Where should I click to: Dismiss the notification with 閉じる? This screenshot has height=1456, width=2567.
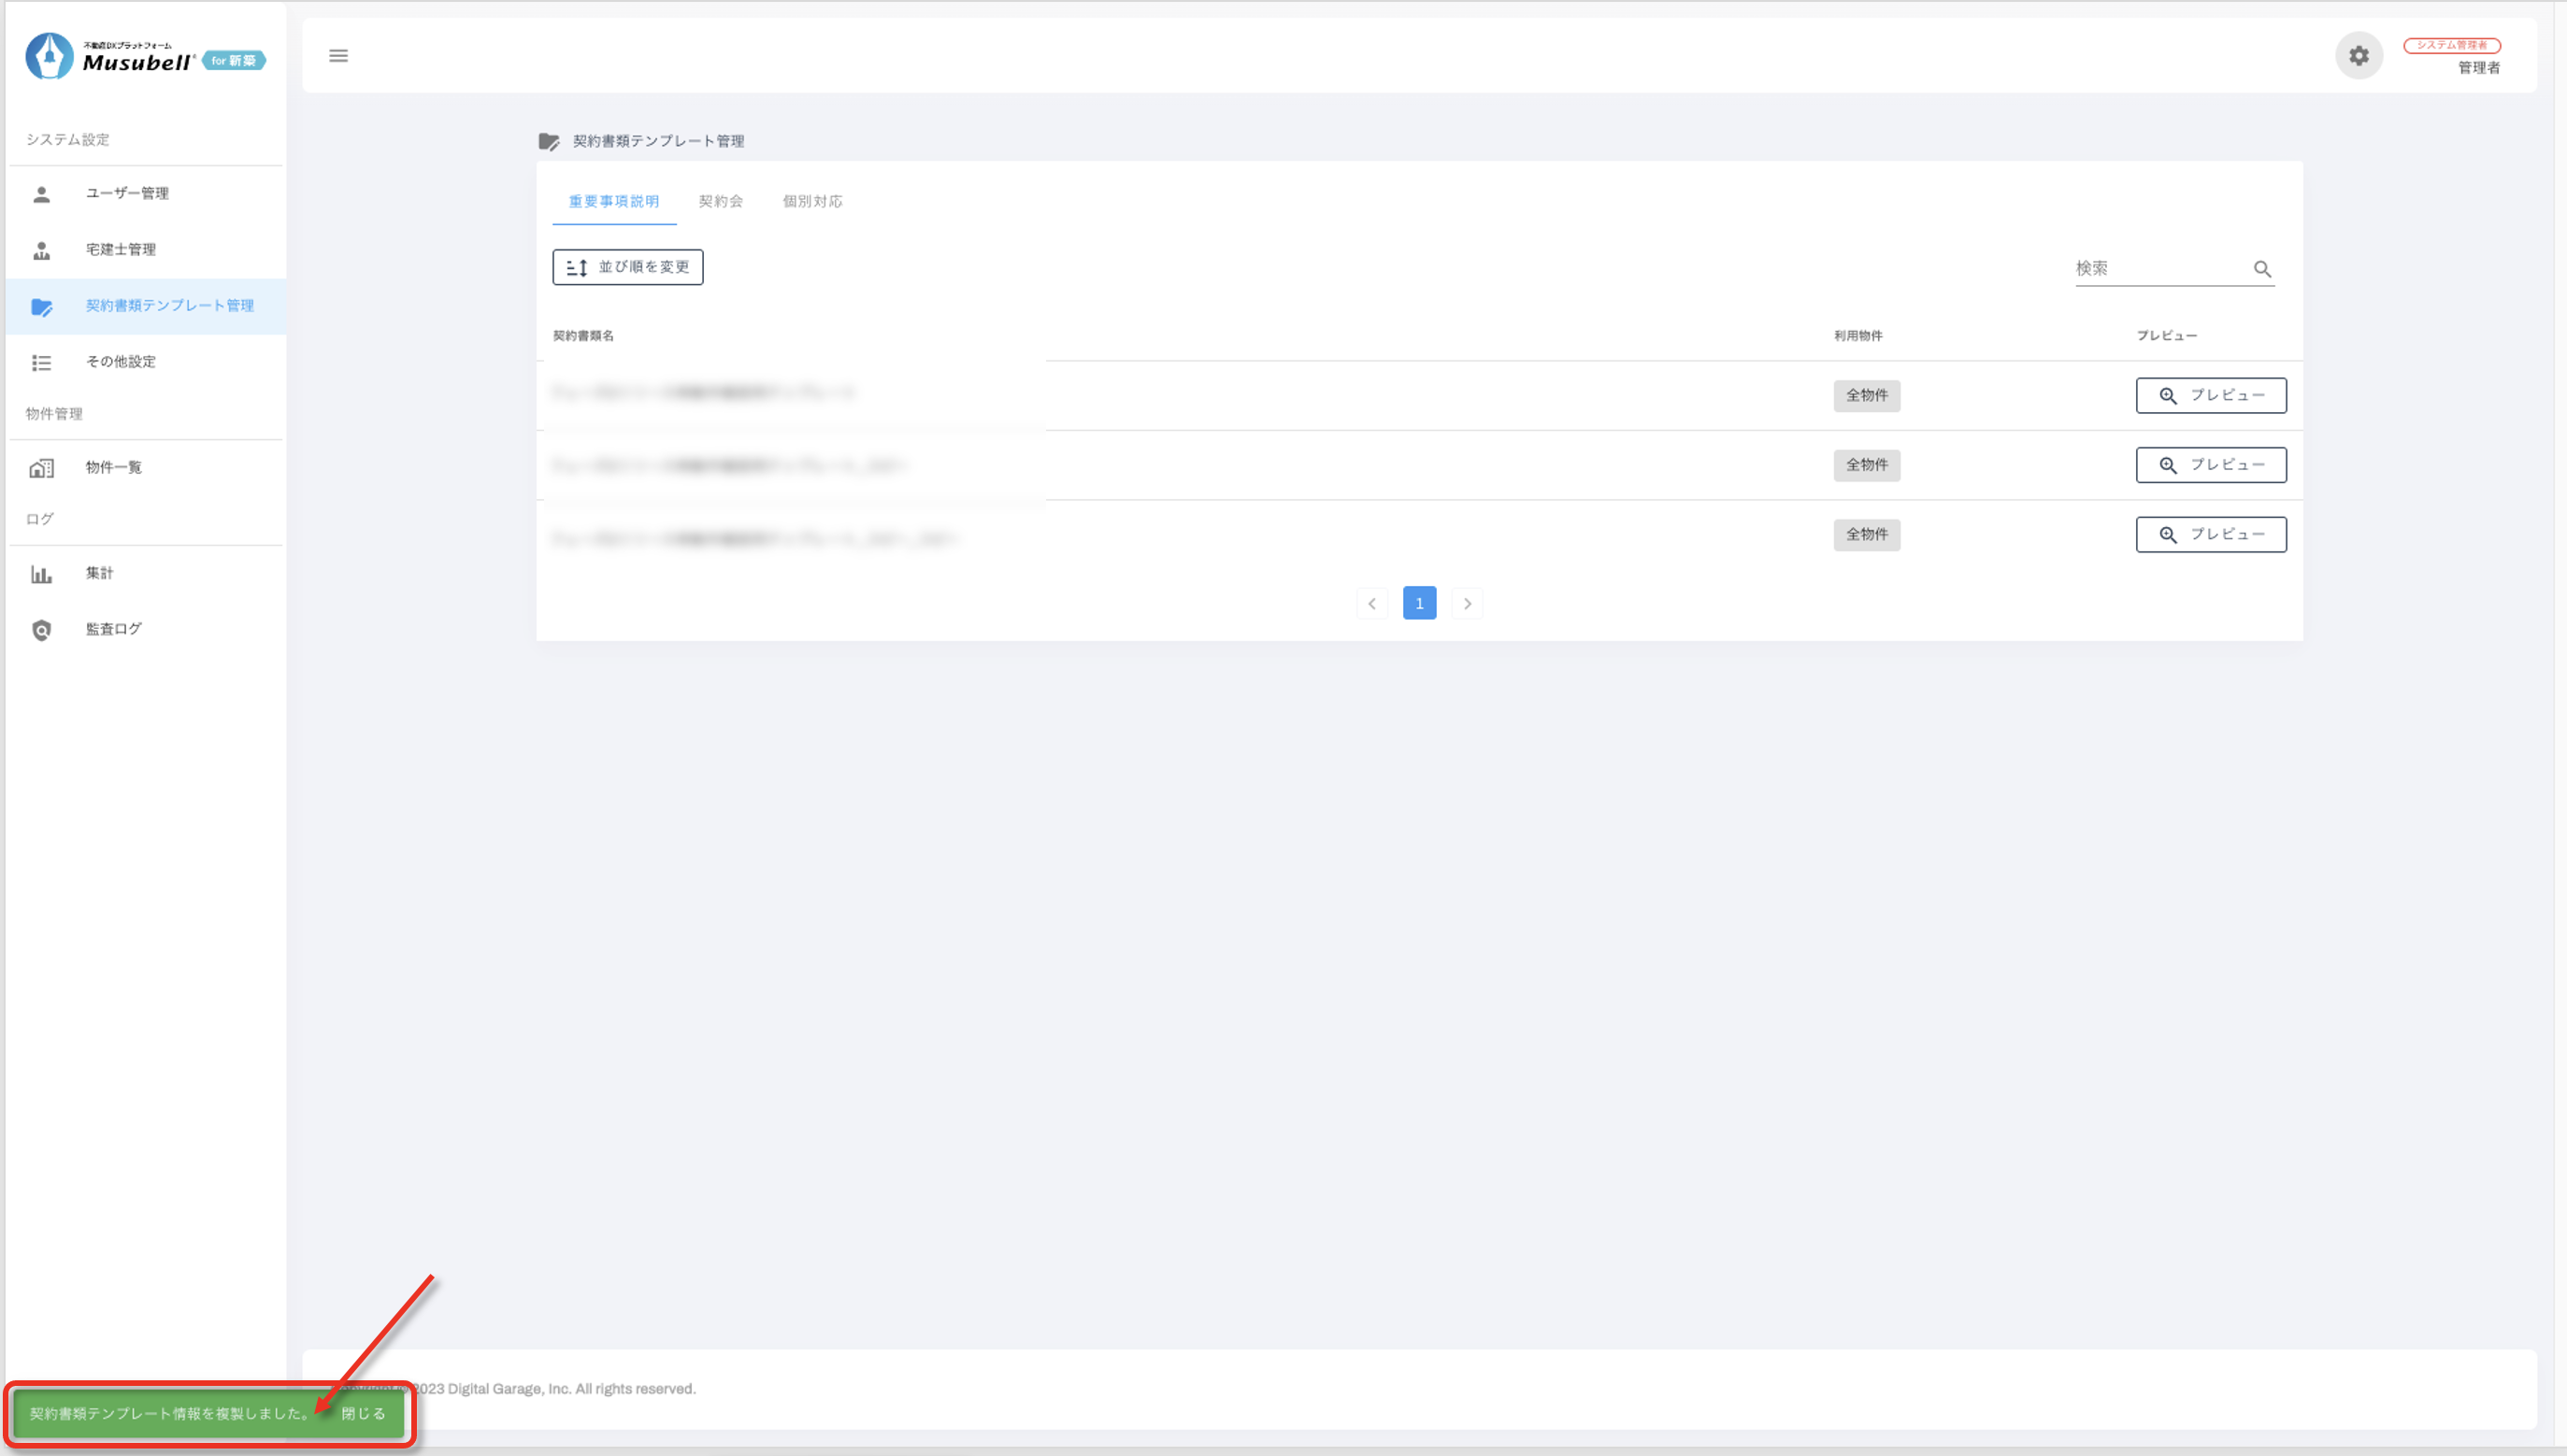coord(363,1413)
